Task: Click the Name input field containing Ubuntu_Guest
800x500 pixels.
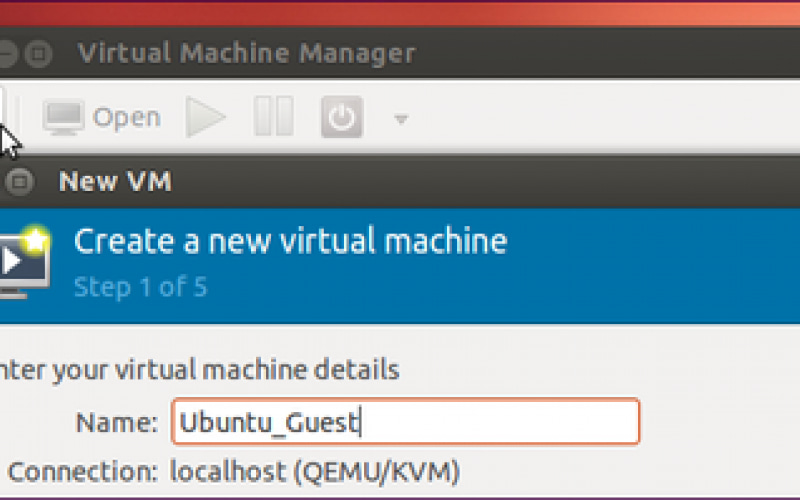Action: [x=406, y=422]
